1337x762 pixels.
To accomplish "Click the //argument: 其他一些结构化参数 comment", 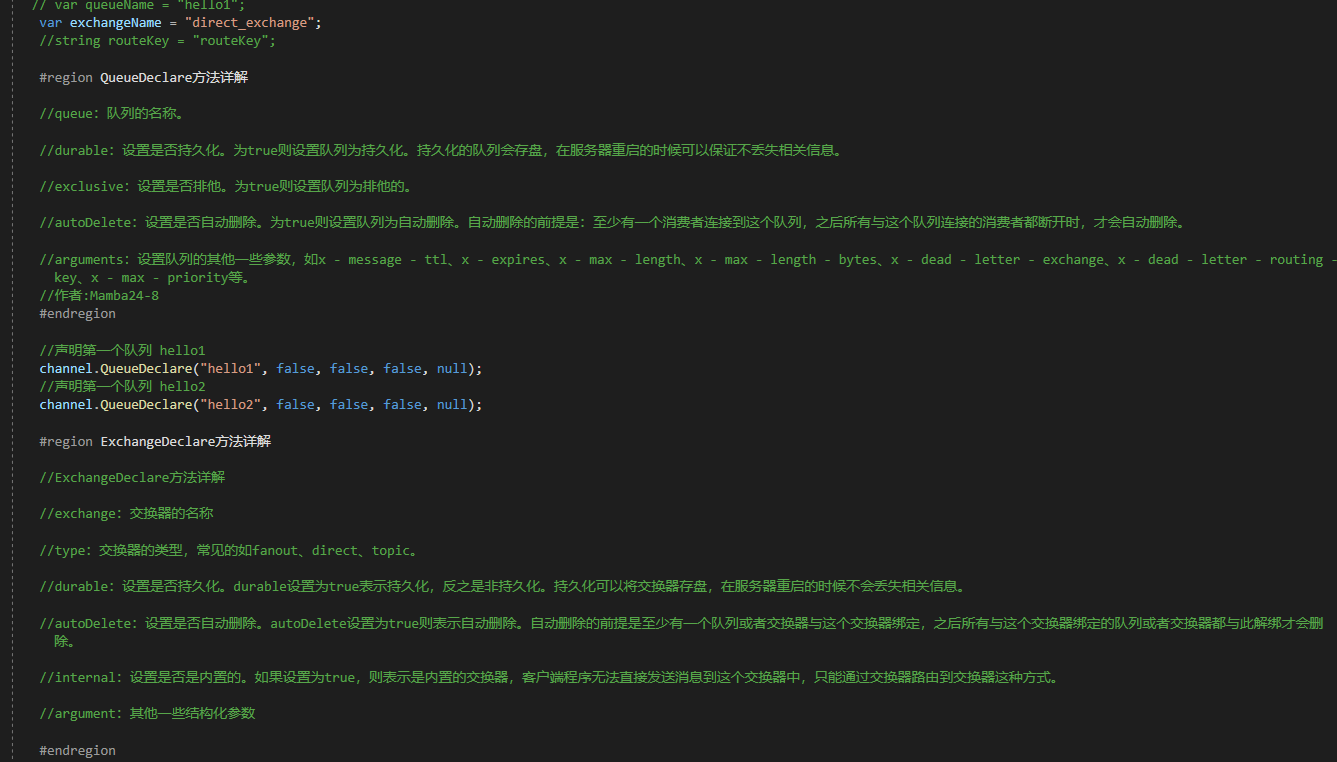I will [147, 713].
